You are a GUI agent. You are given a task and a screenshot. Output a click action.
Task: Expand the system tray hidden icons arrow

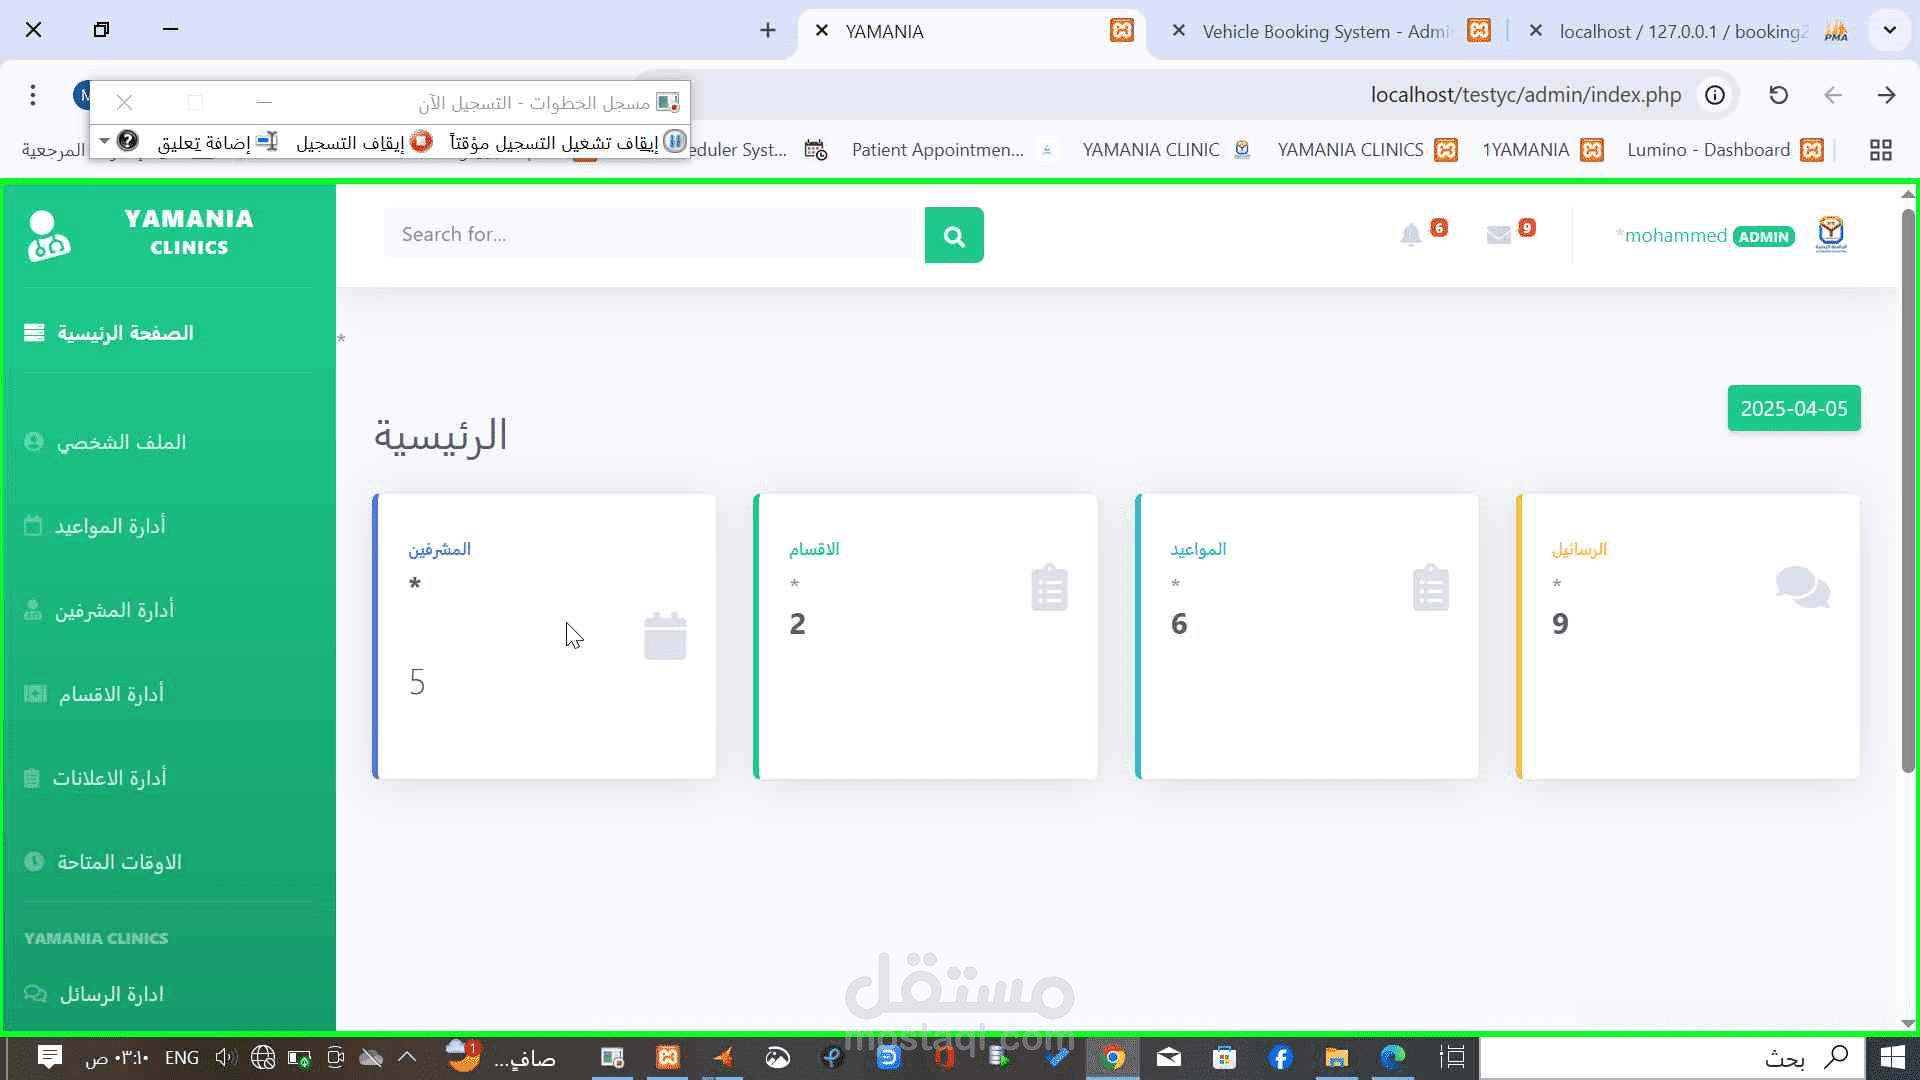click(x=407, y=1057)
